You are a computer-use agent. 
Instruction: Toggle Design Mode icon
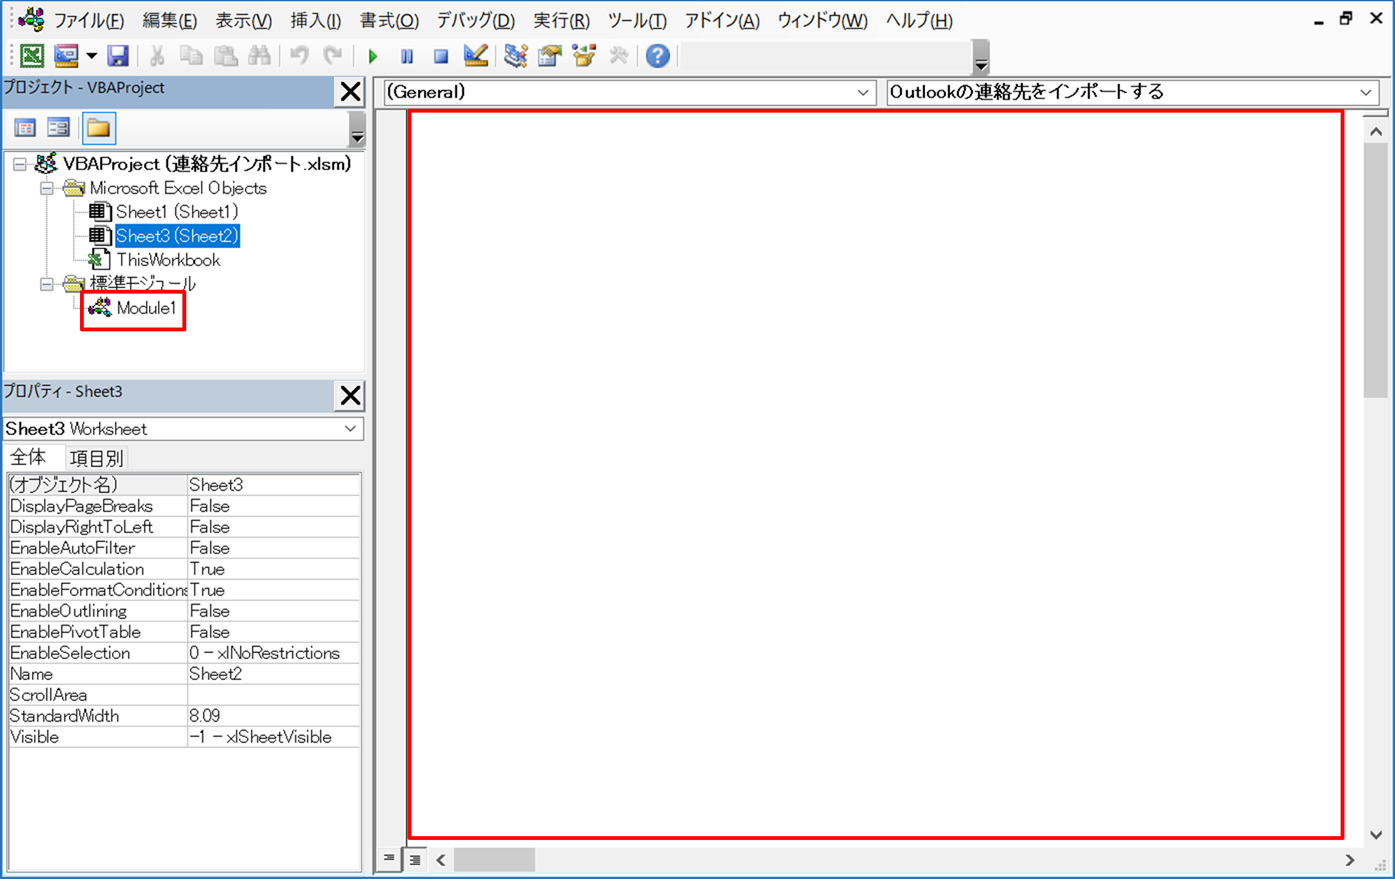point(476,56)
